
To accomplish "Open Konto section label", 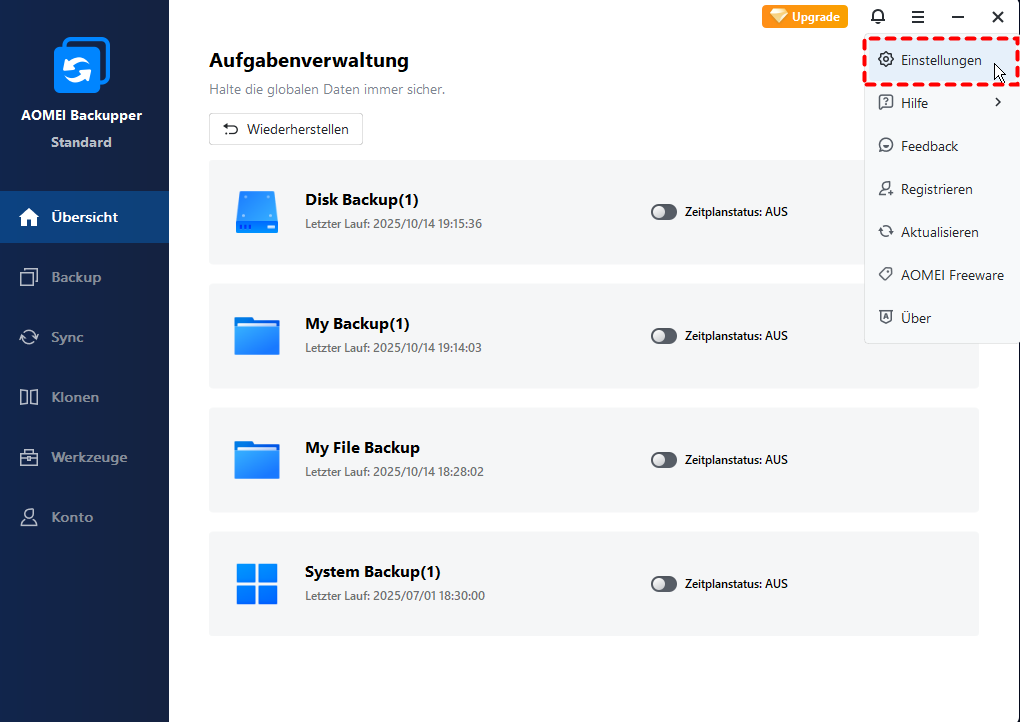I will click(72, 517).
